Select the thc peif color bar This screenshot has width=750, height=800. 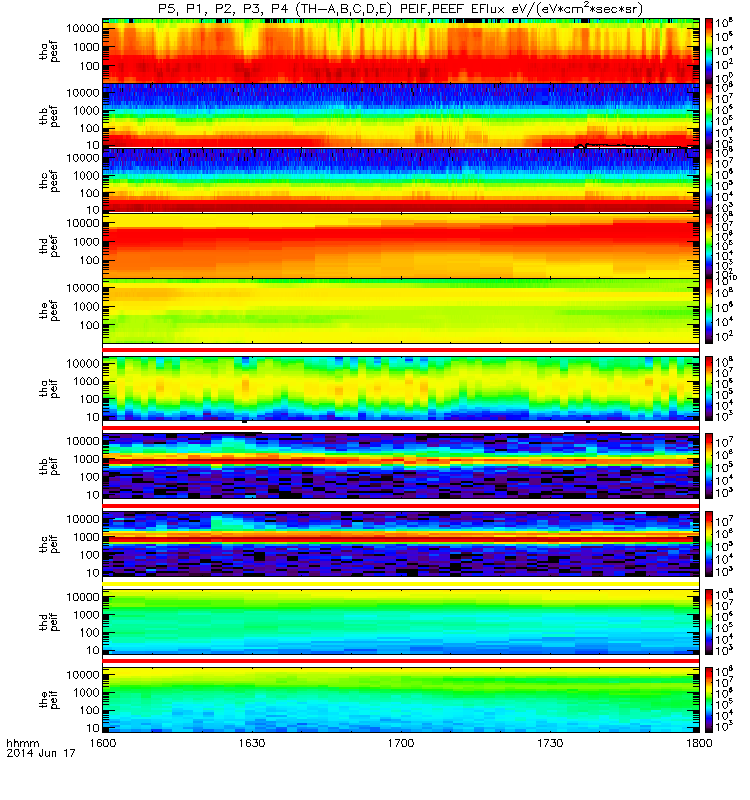tap(709, 544)
